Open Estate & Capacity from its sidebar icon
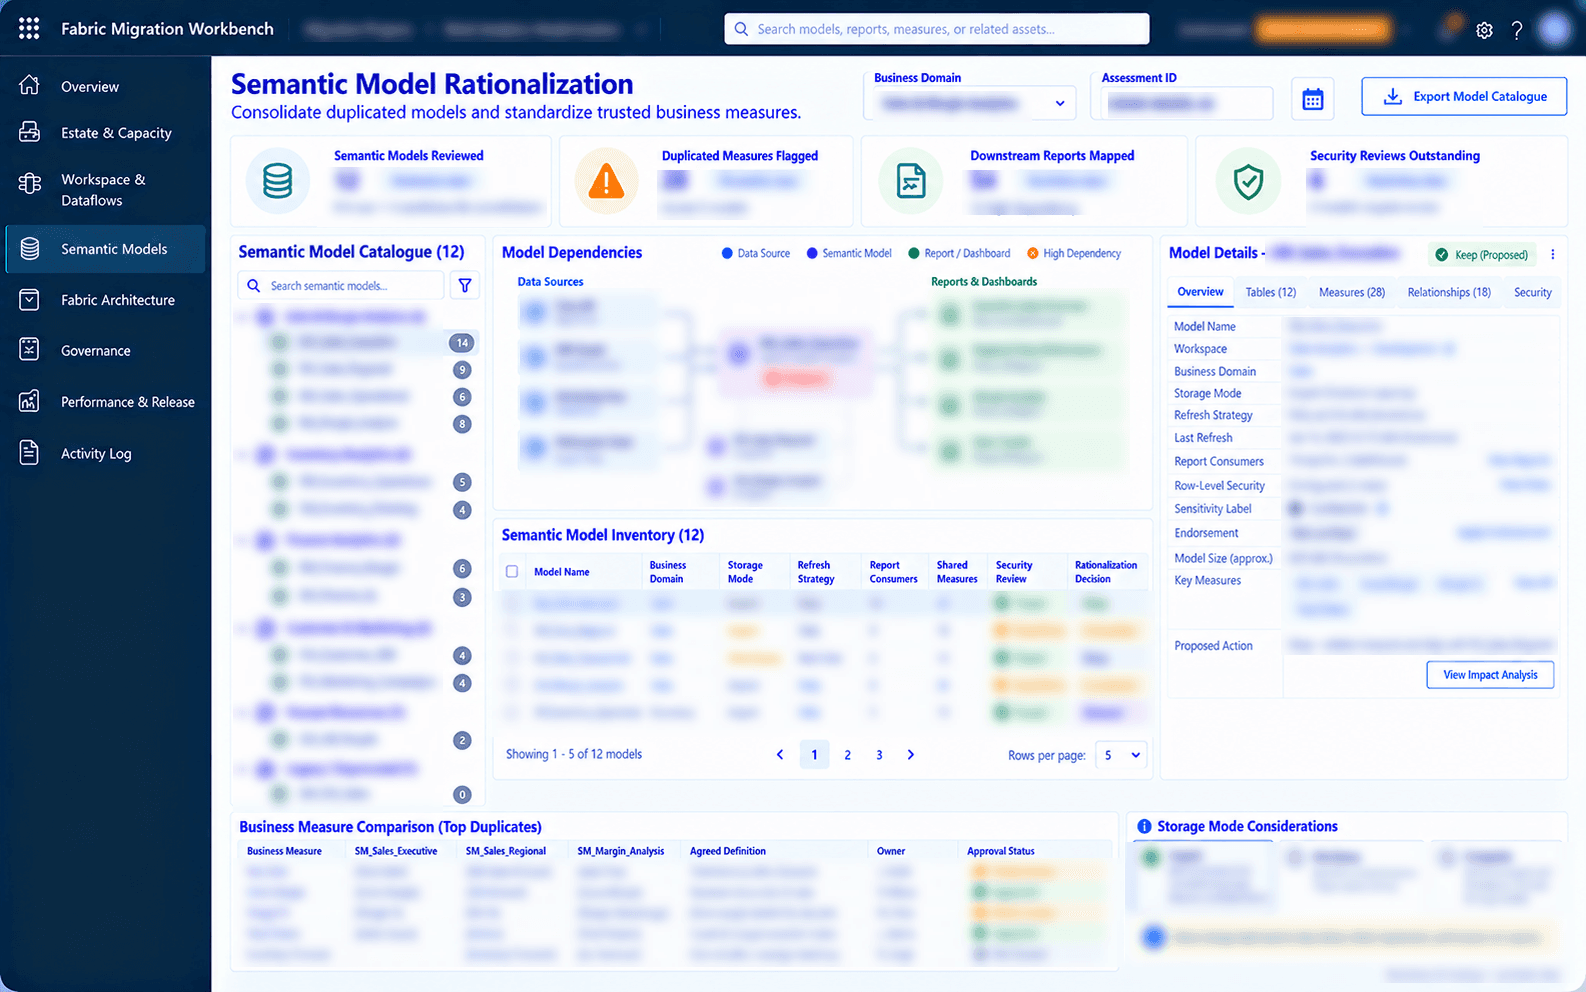Image resolution: width=1586 pixels, height=992 pixels. tap(30, 132)
